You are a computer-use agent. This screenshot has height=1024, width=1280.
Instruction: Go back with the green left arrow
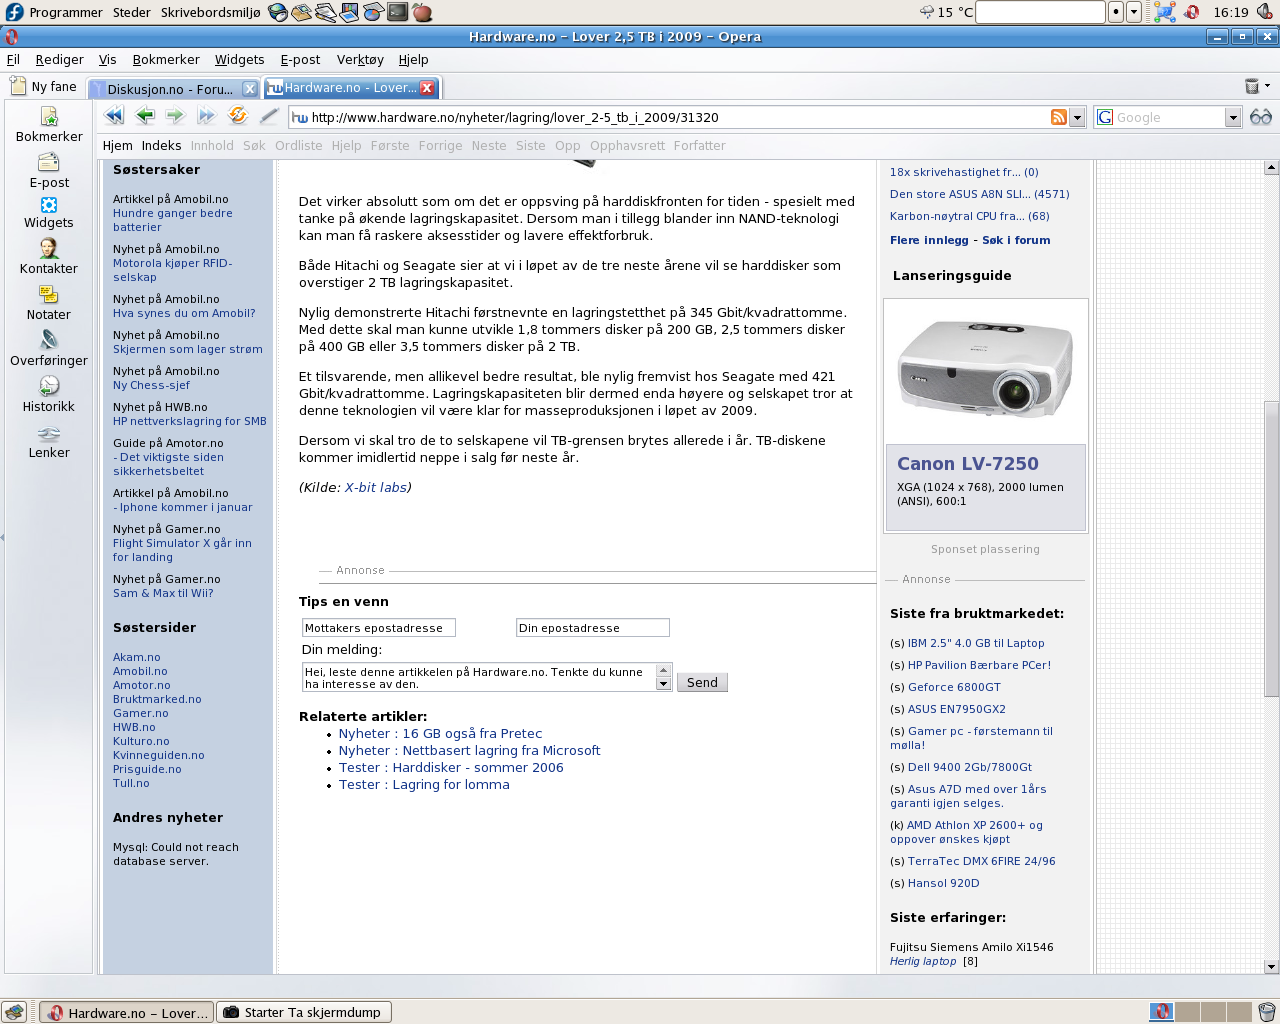(x=145, y=116)
